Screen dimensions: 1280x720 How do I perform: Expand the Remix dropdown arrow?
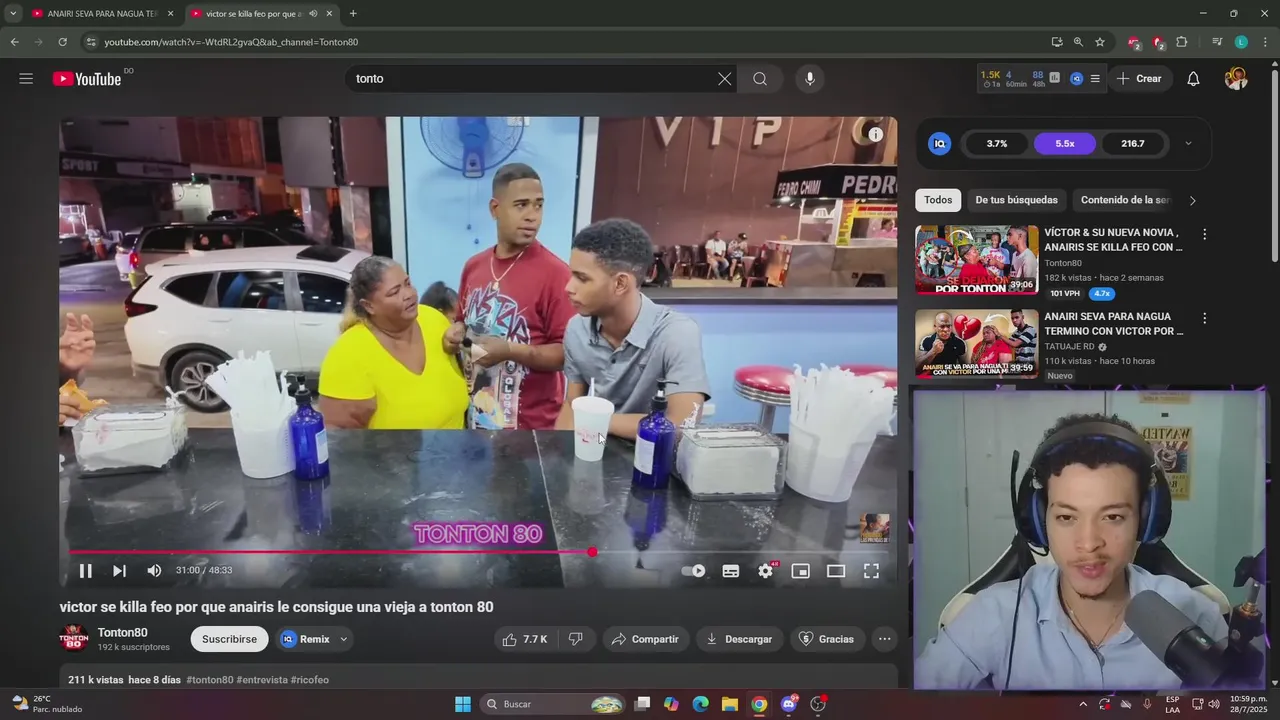[344, 639]
